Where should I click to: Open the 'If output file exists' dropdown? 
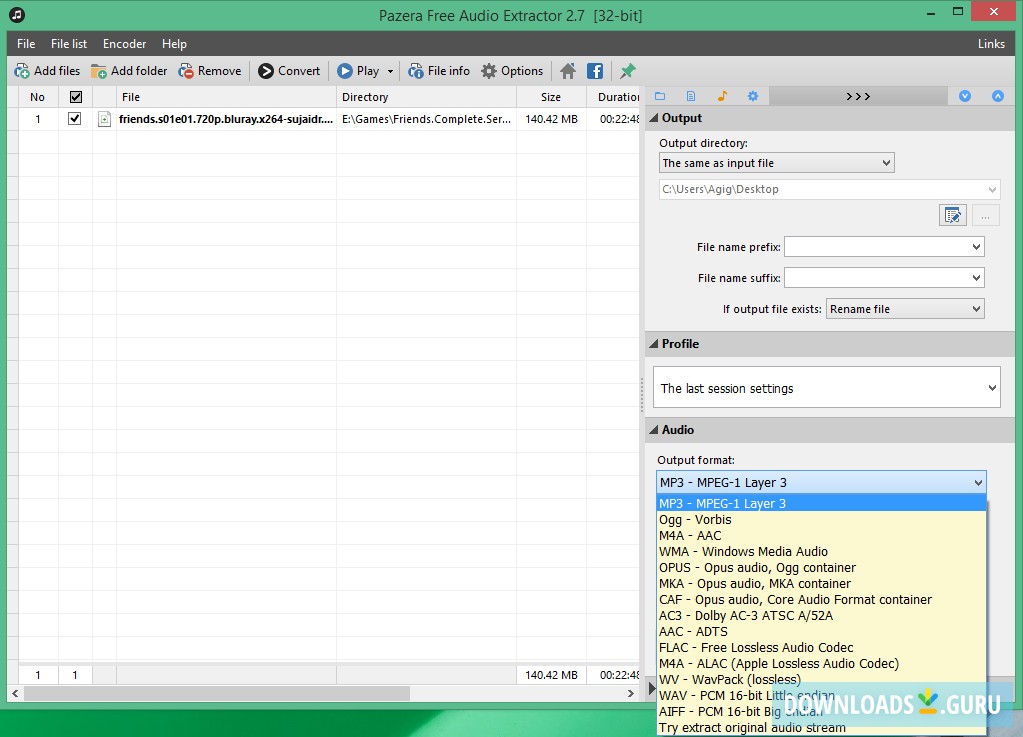pyautogui.click(x=905, y=309)
